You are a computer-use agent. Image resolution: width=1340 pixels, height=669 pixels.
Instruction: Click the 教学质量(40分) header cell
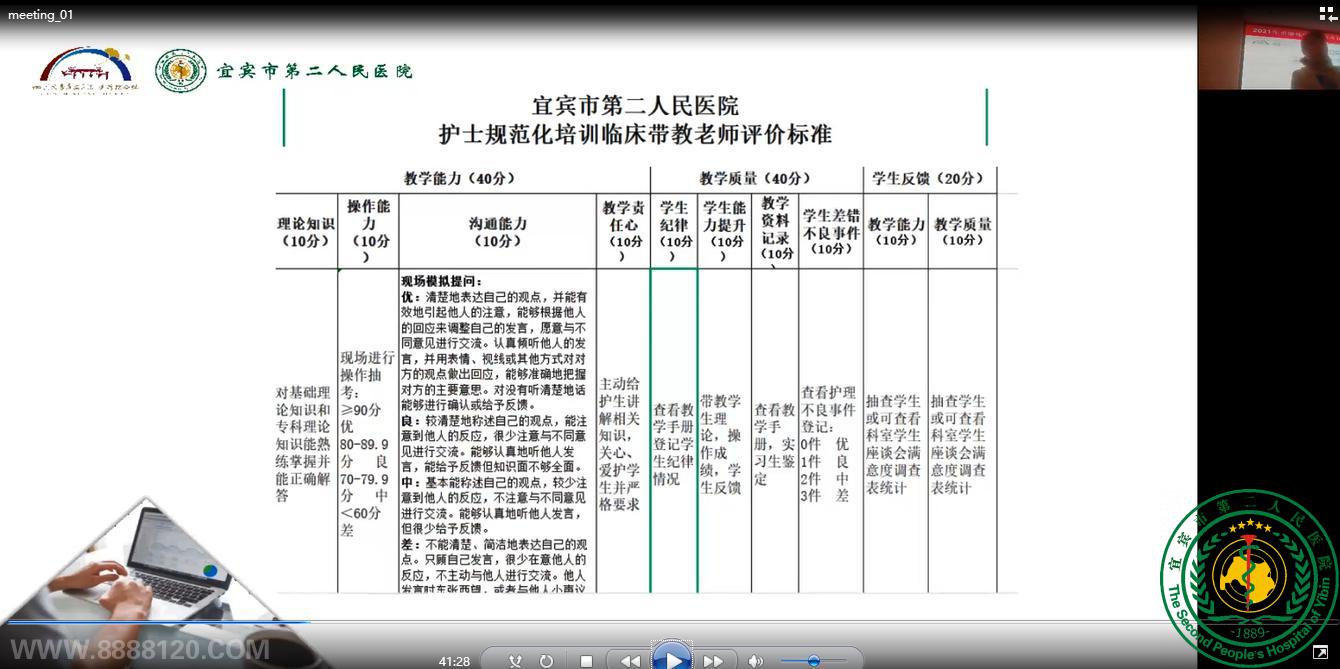(755, 179)
